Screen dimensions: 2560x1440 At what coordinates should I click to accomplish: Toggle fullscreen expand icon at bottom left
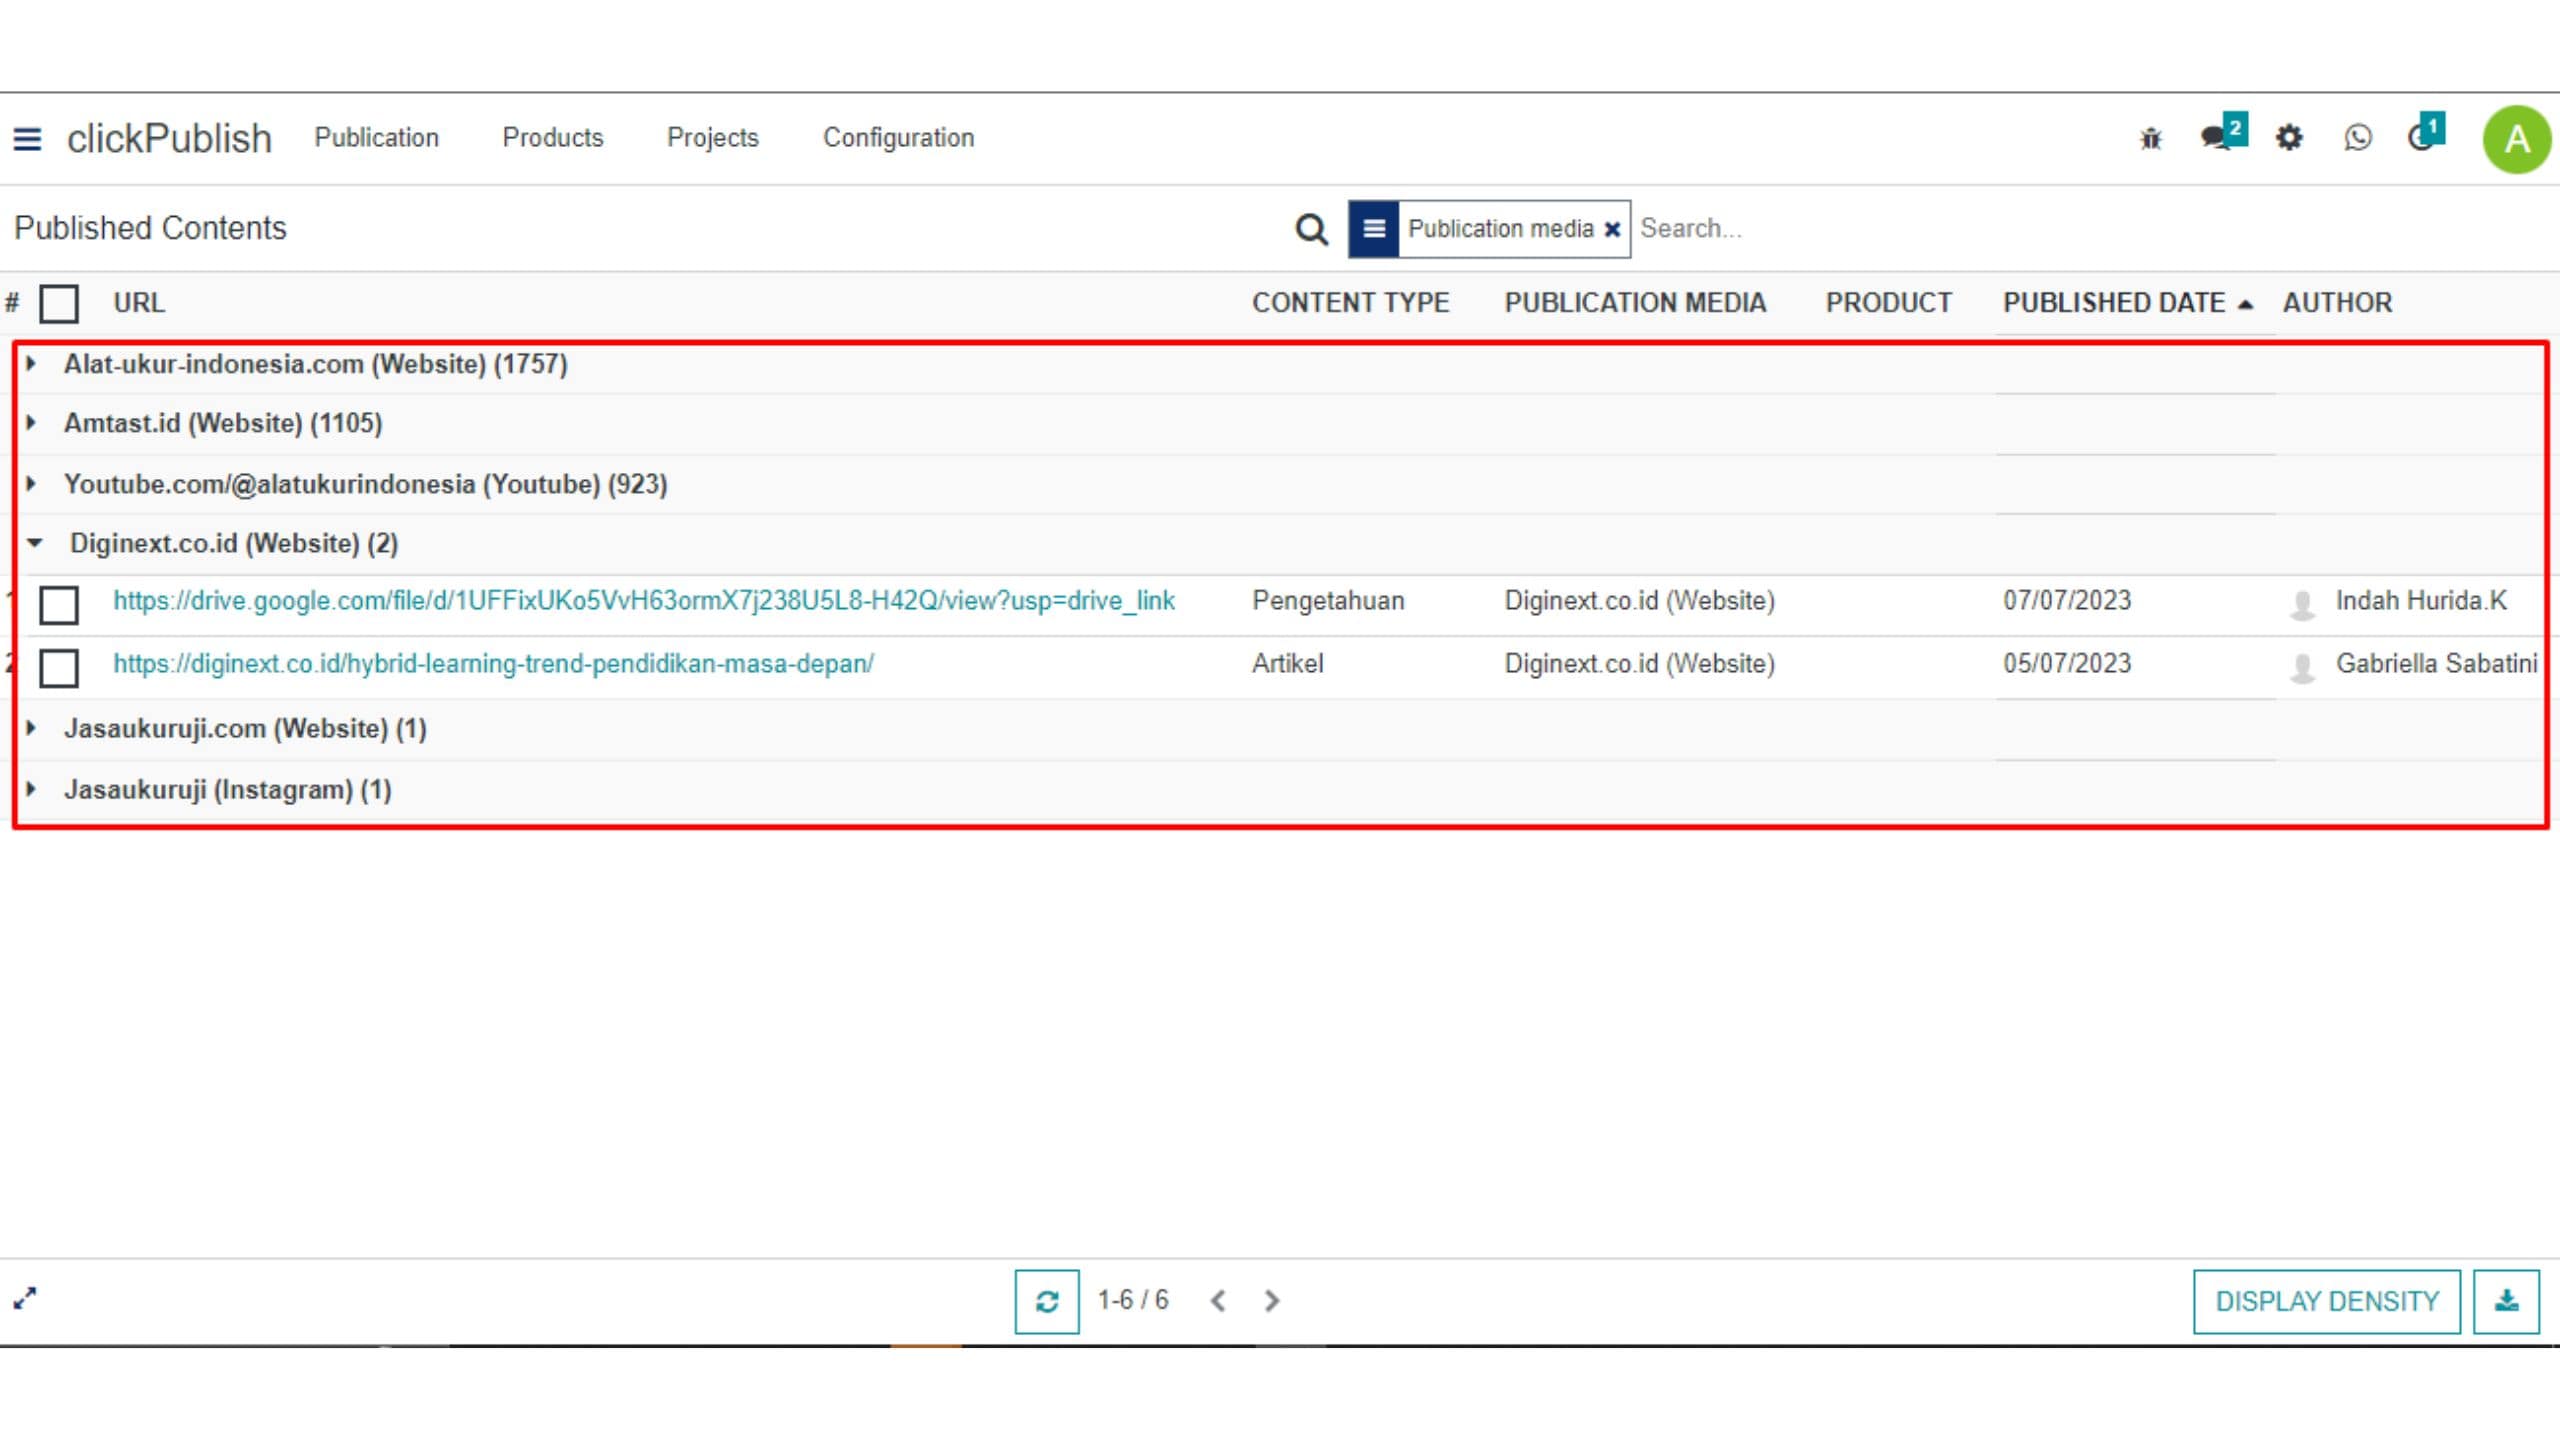(25, 1298)
